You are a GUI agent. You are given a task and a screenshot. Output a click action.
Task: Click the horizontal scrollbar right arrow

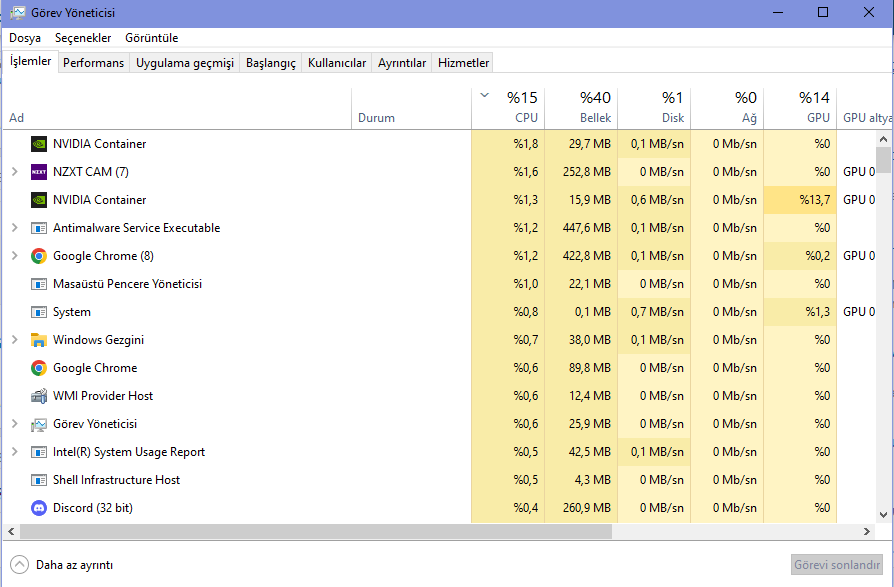867,531
